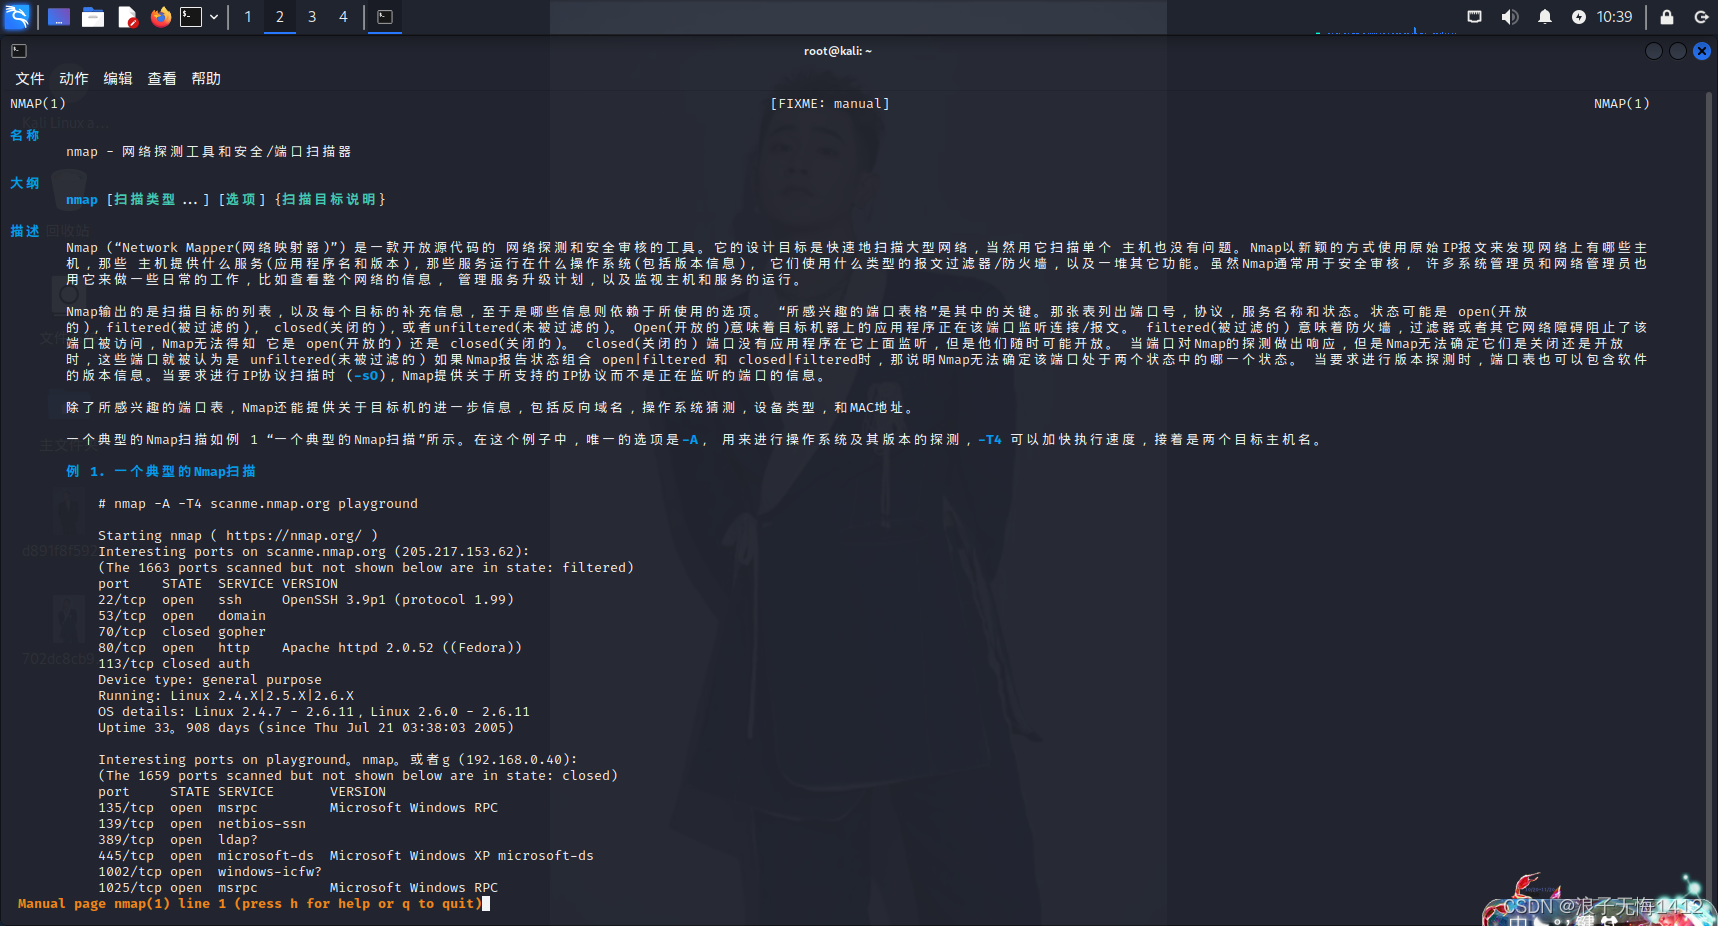Screen dimensions: 1718x926
Task: Click the volume speaker tray icon
Action: click(1510, 17)
